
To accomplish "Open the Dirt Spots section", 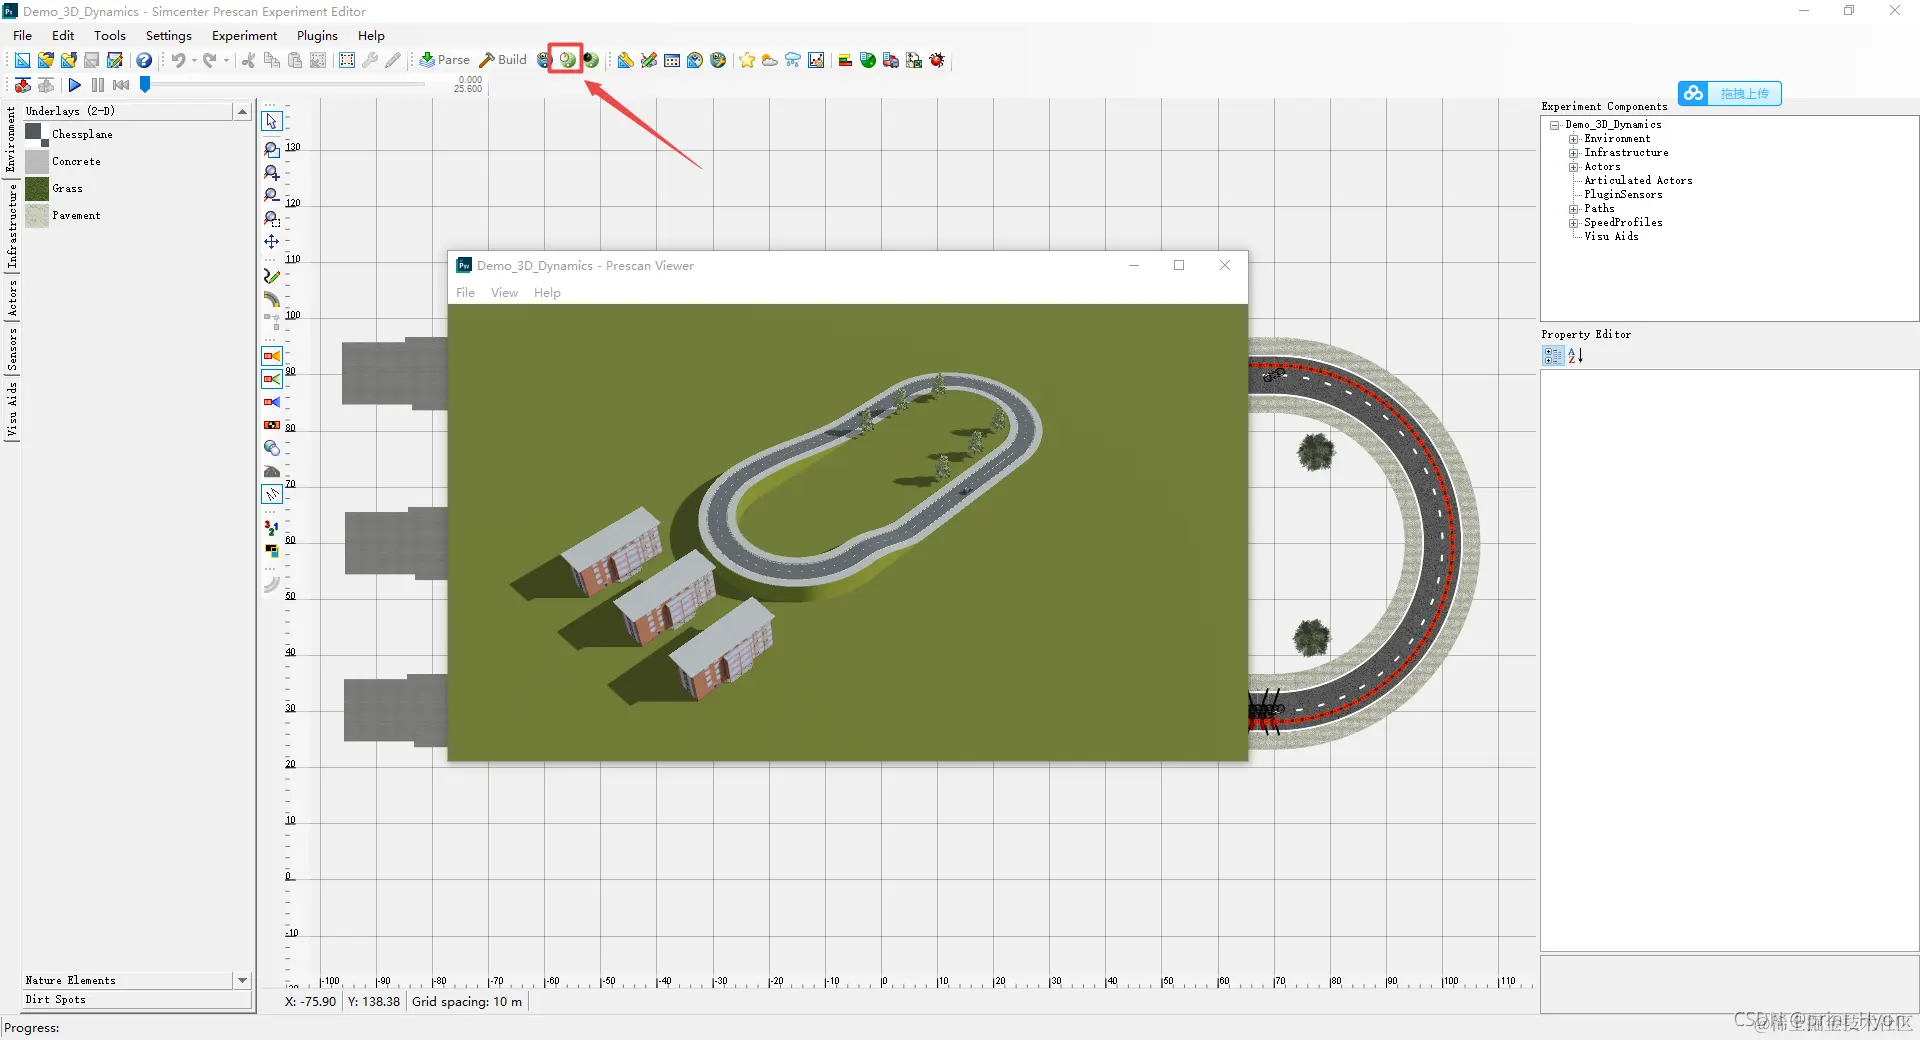I will tap(138, 999).
